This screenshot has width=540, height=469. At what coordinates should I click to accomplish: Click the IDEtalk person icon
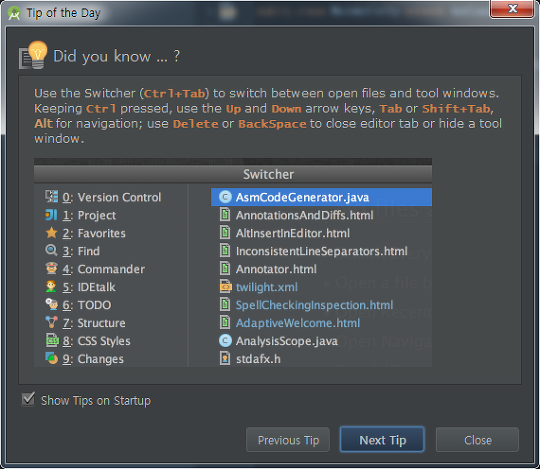coord(51,286)
